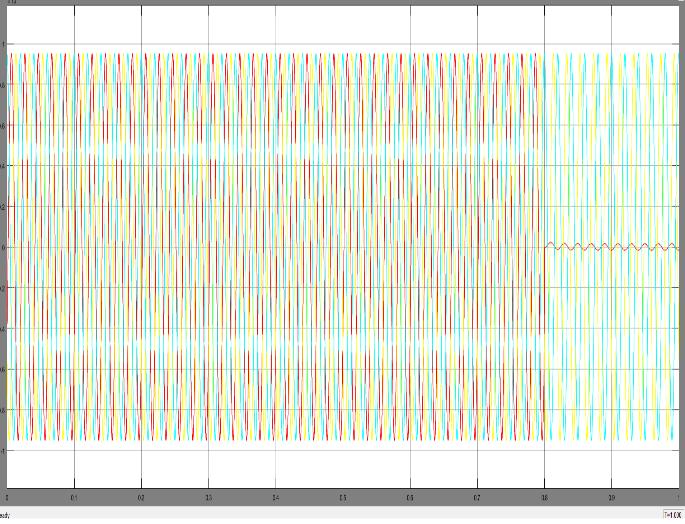Image resolution: width=685 pixels, height=524 pixels.
Task: Click the -1 label on the vertical axis
Action: coord(3,451)
